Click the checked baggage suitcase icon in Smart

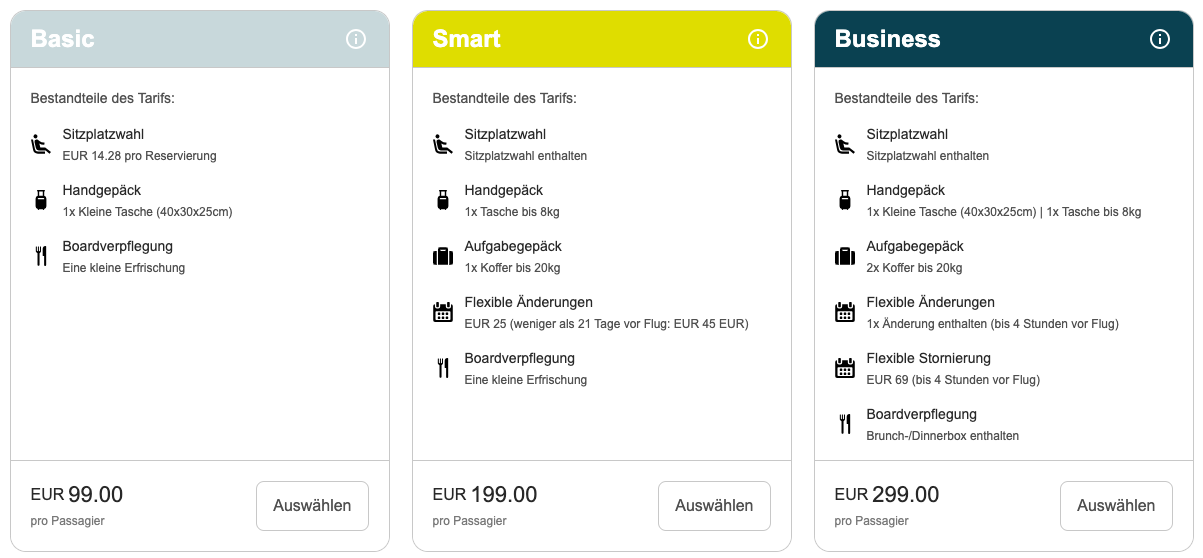(443, 256)
